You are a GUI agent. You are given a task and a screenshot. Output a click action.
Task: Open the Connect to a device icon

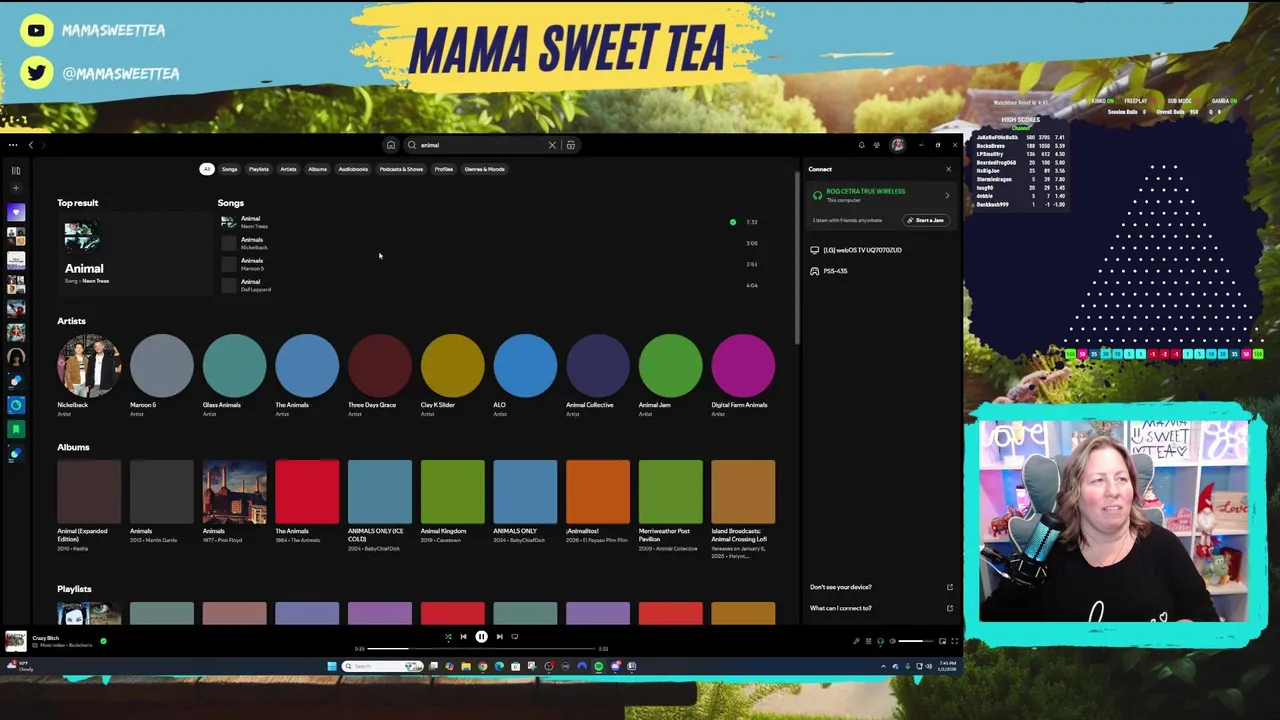click(x=880, y=641)
